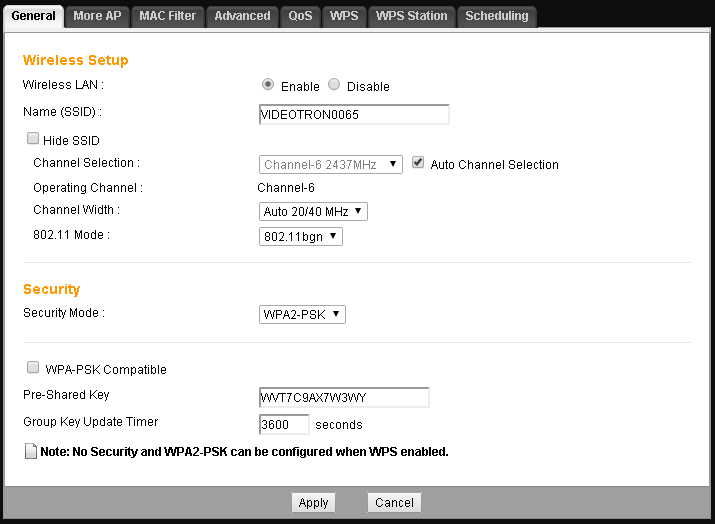The image size is (715, 524).
Task: Click the Pre-Shared Key input field
Action: (343, 398)
